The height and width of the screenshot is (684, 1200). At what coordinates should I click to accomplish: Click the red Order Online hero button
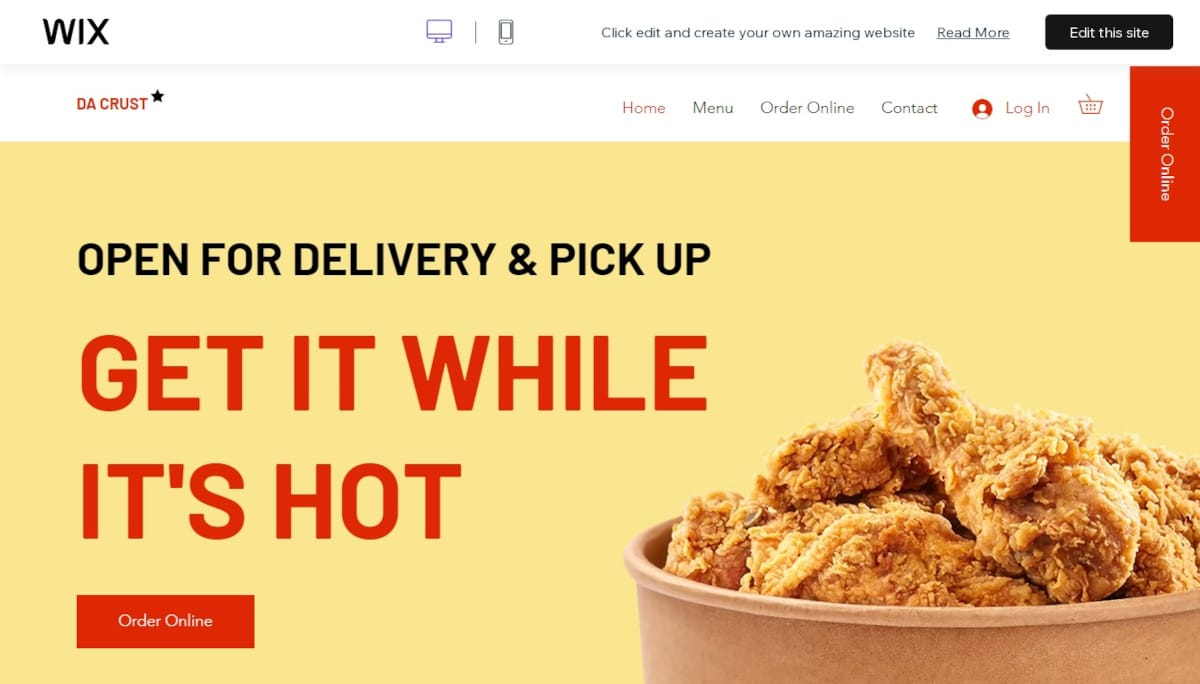pyautogui.click(x=165, y=621)
